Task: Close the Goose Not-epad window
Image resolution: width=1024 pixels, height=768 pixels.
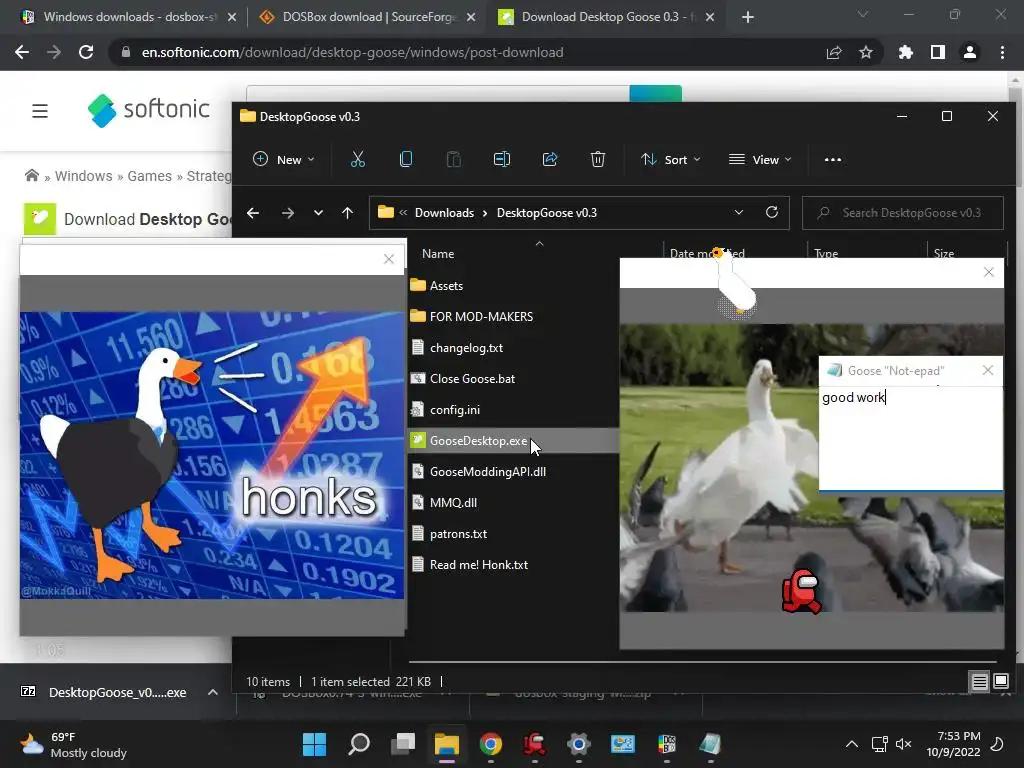Action: pos(987,370)
